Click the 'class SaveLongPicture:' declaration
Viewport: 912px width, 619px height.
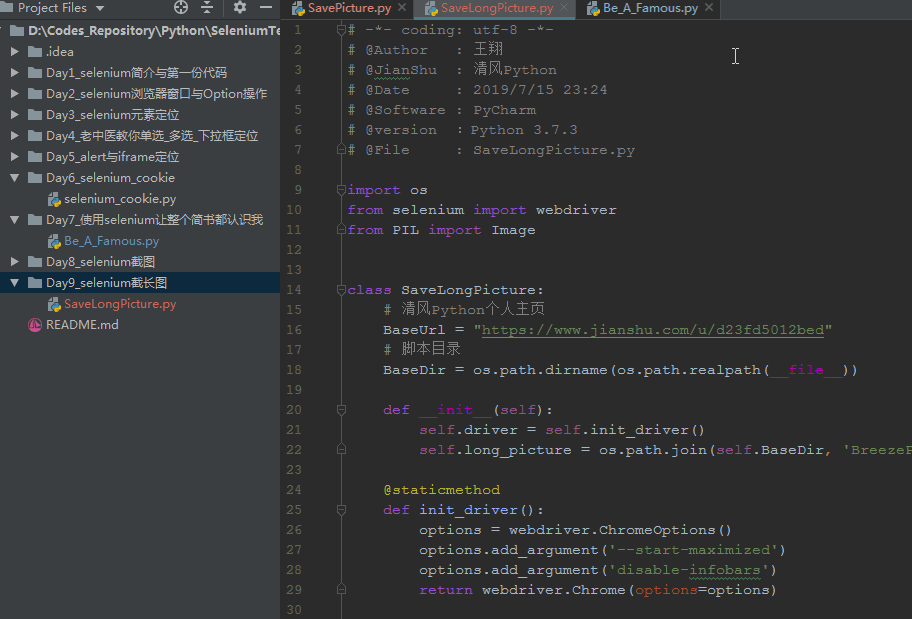446,290
